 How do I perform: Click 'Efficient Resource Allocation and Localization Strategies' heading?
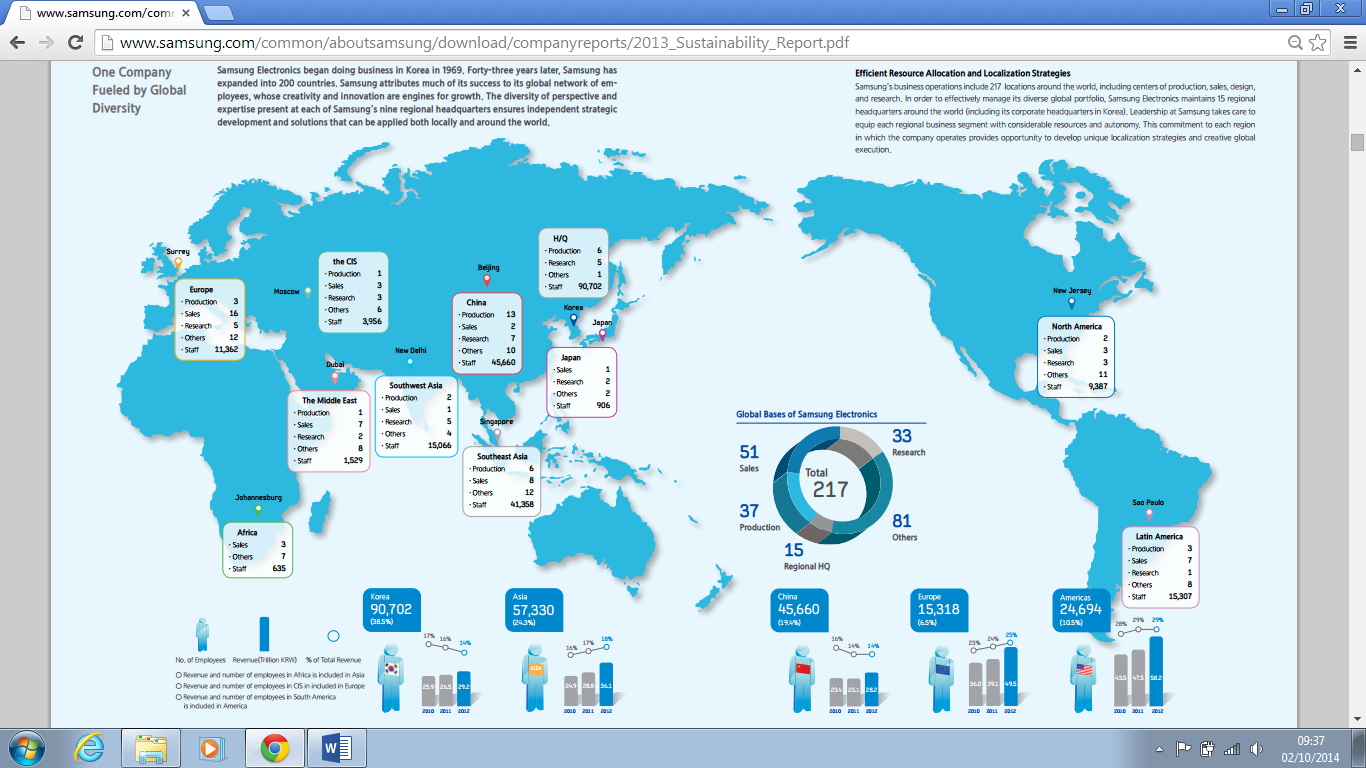coord(962,73)
